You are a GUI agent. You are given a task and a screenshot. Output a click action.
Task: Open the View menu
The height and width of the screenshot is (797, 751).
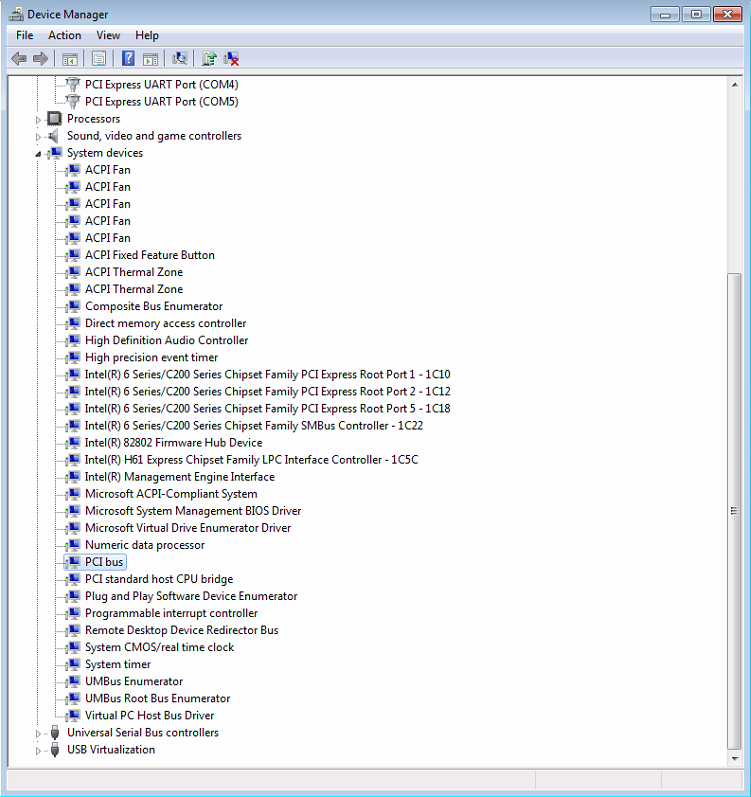(108, 36)
